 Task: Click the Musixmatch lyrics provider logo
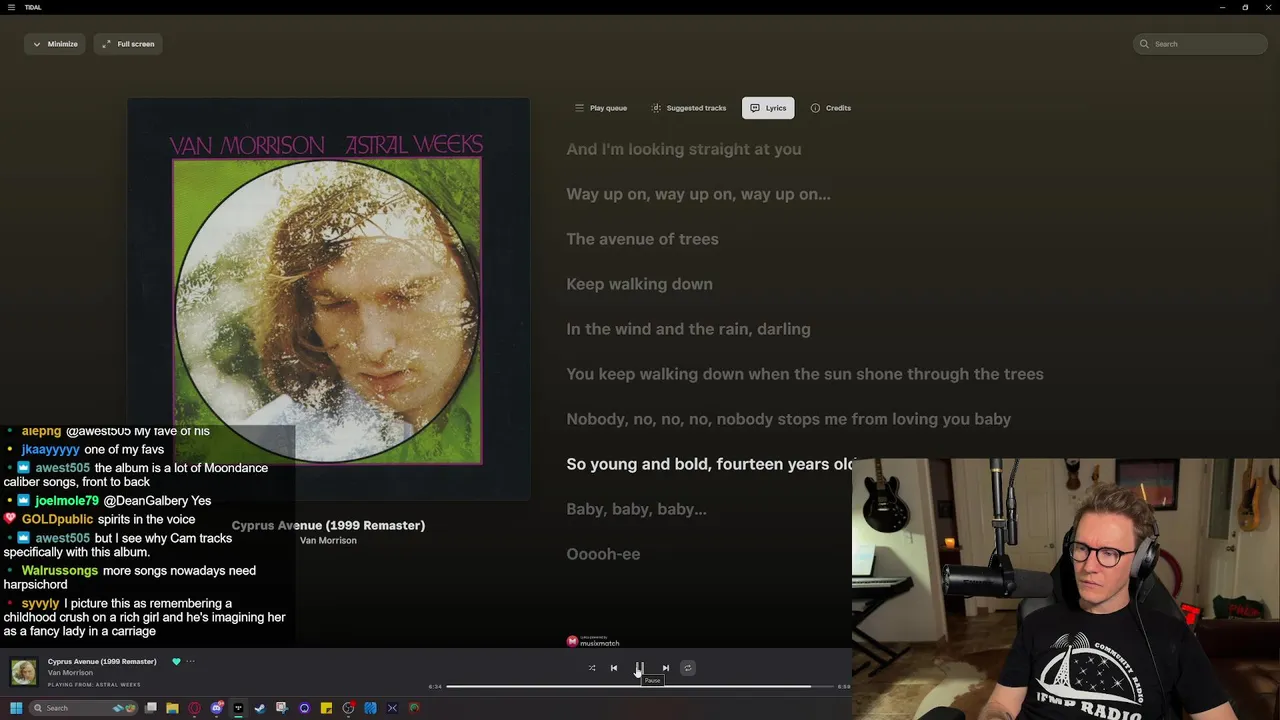pyautogui.click(x=593, y=641)
